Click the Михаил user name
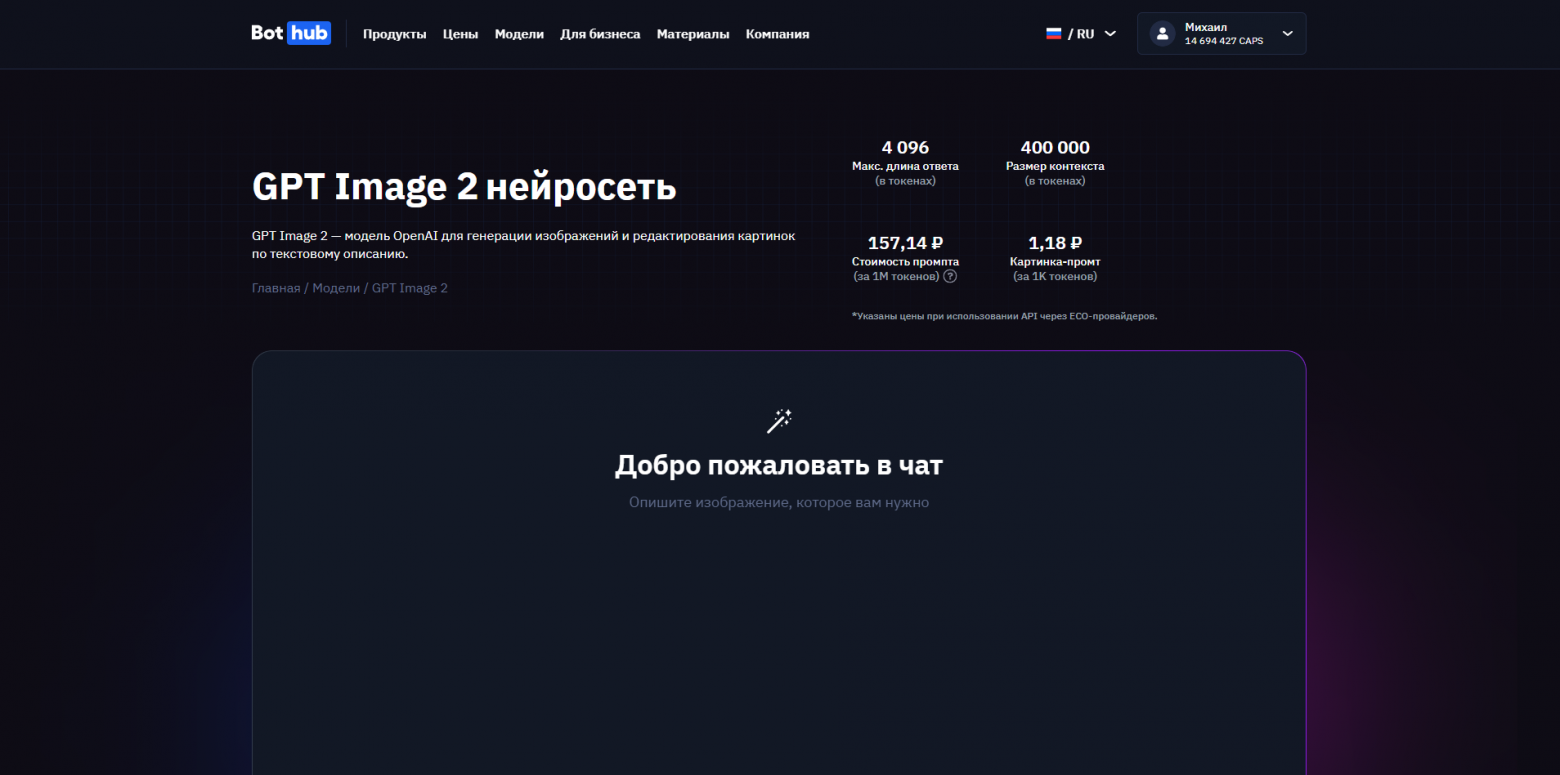1560x775 pixels. coord(1205,27)
